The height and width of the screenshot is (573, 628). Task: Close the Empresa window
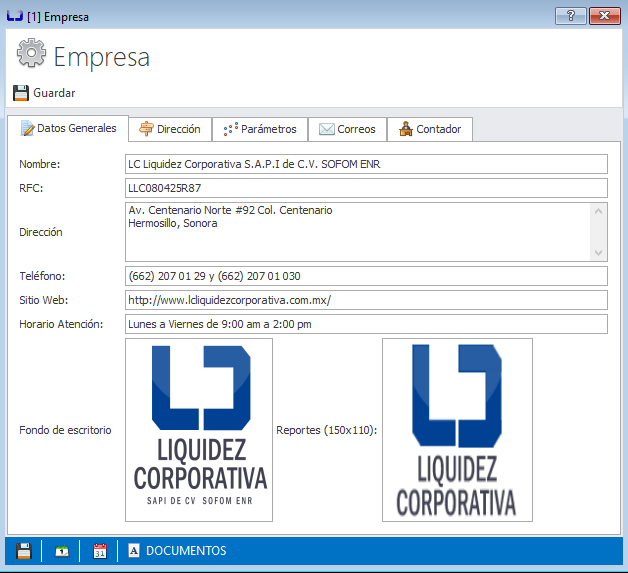605,16
